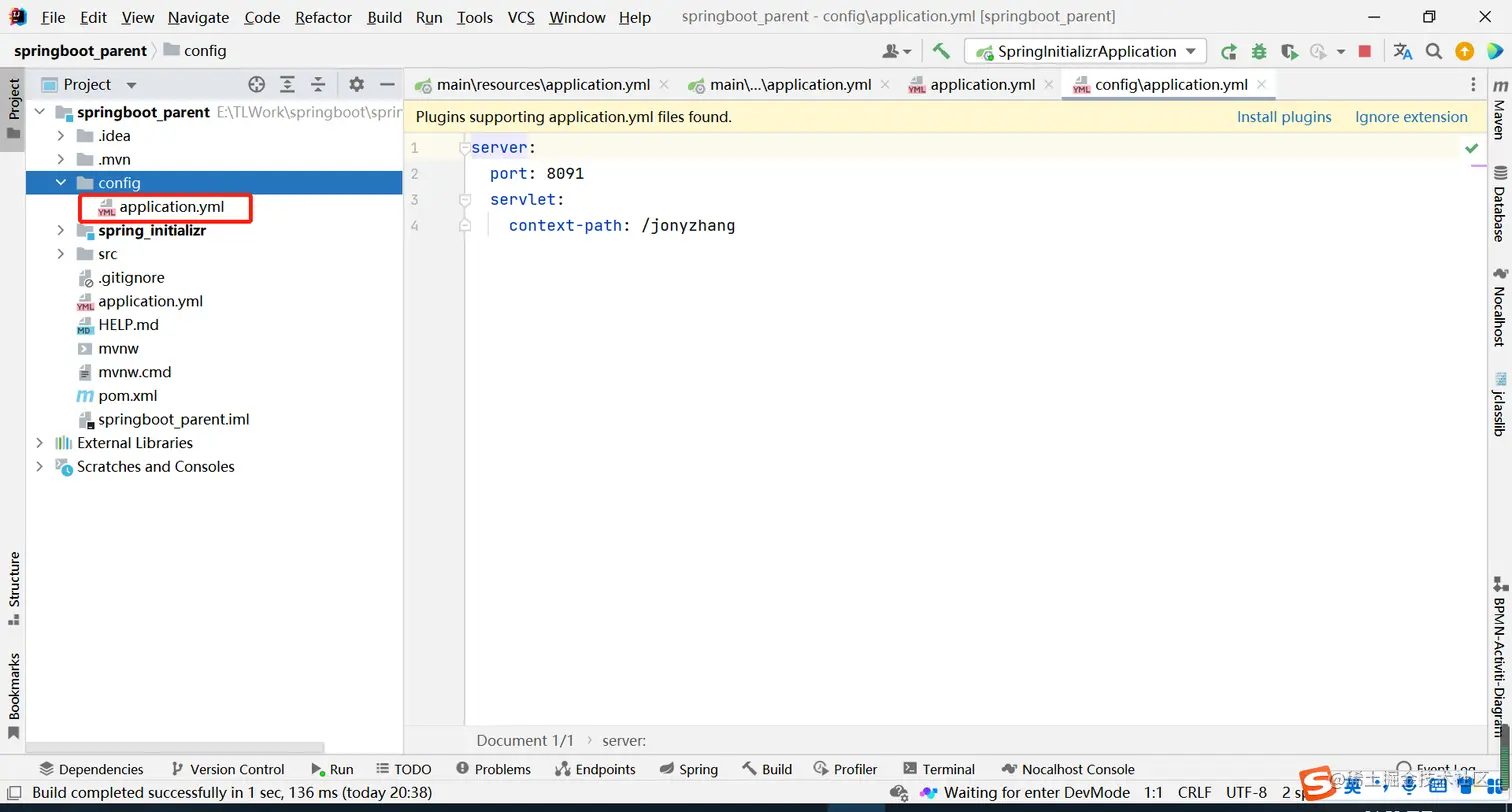Expand Scratches and Consoles node
The height and width of the screenshot is (812, 1512).
click(x=40, y=466)
